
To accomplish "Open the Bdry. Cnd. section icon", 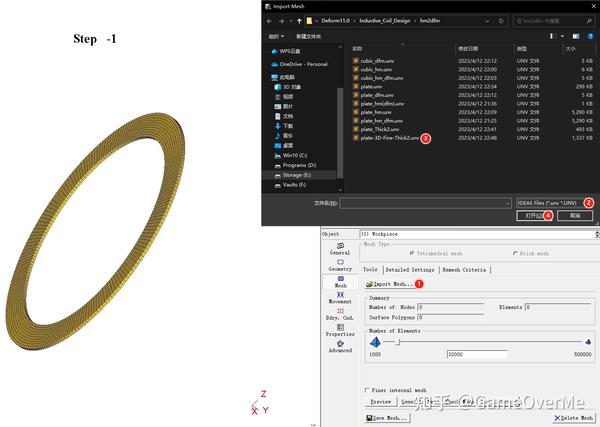I will click(x=340, y=311).
